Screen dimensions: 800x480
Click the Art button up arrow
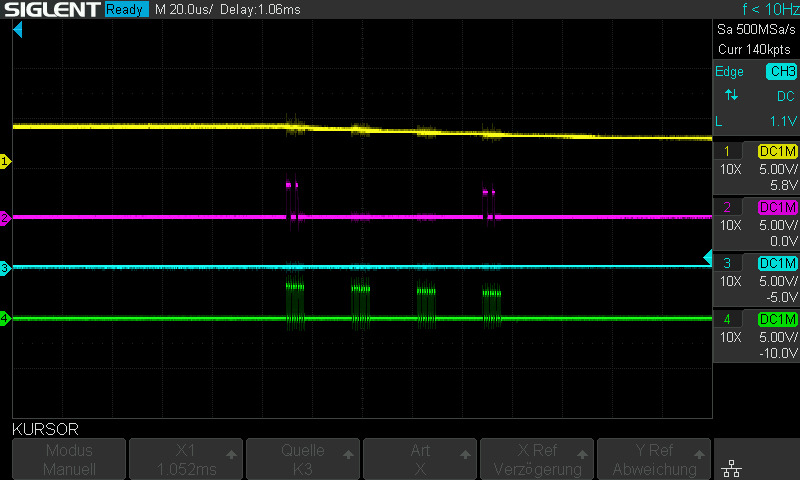click(x=465, y=454)
